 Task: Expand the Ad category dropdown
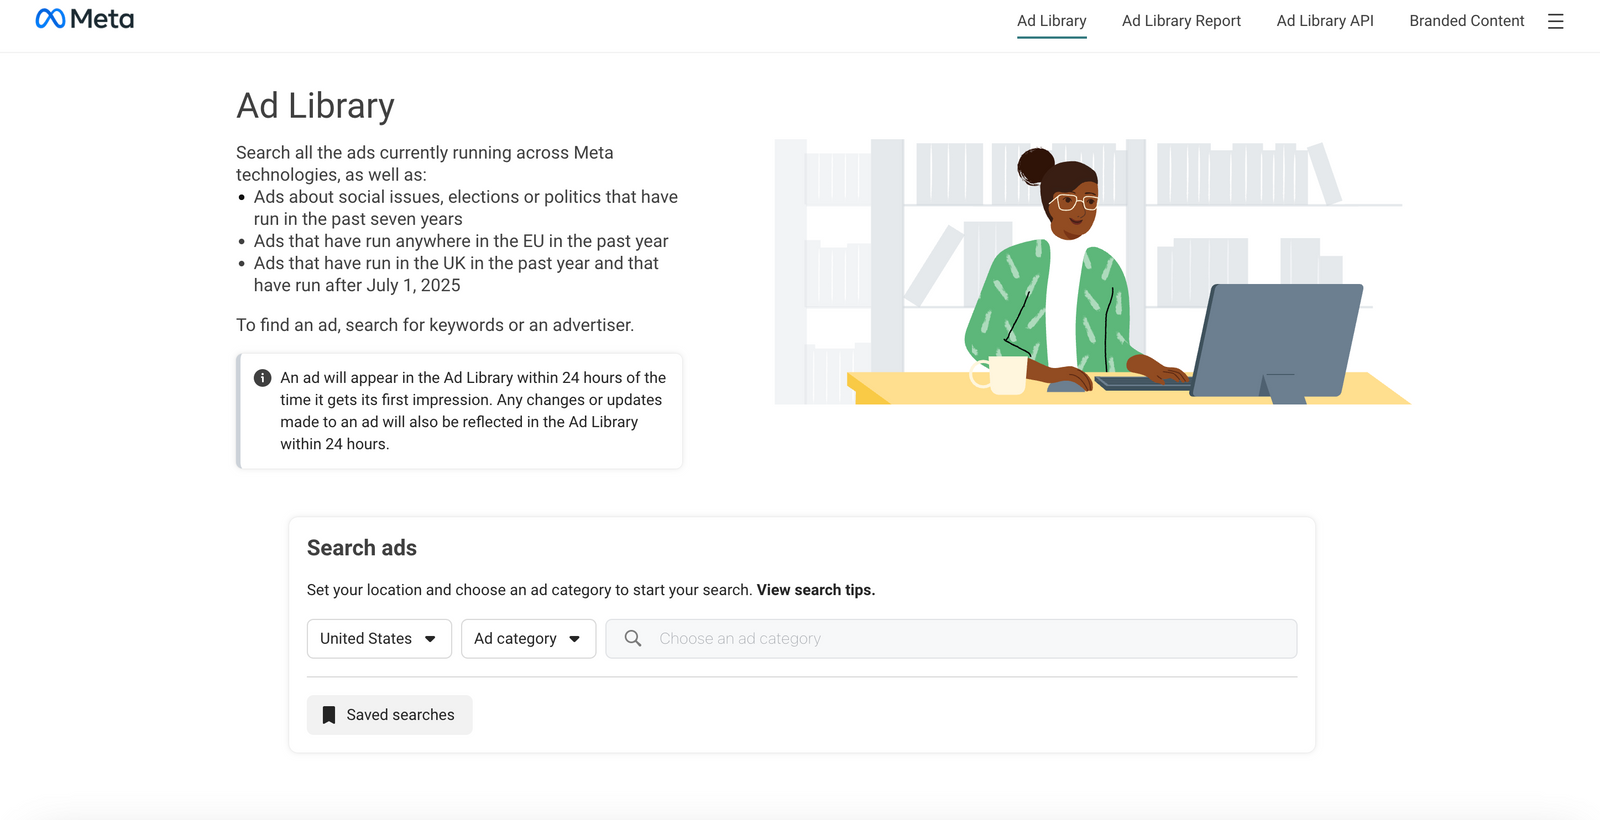[x=528, y=638]
